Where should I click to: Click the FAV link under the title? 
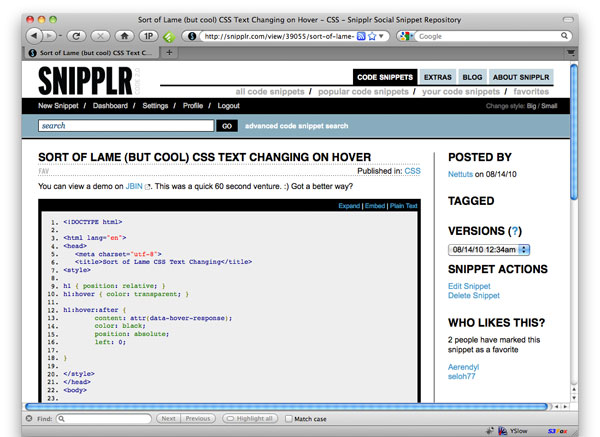point(44,171)
